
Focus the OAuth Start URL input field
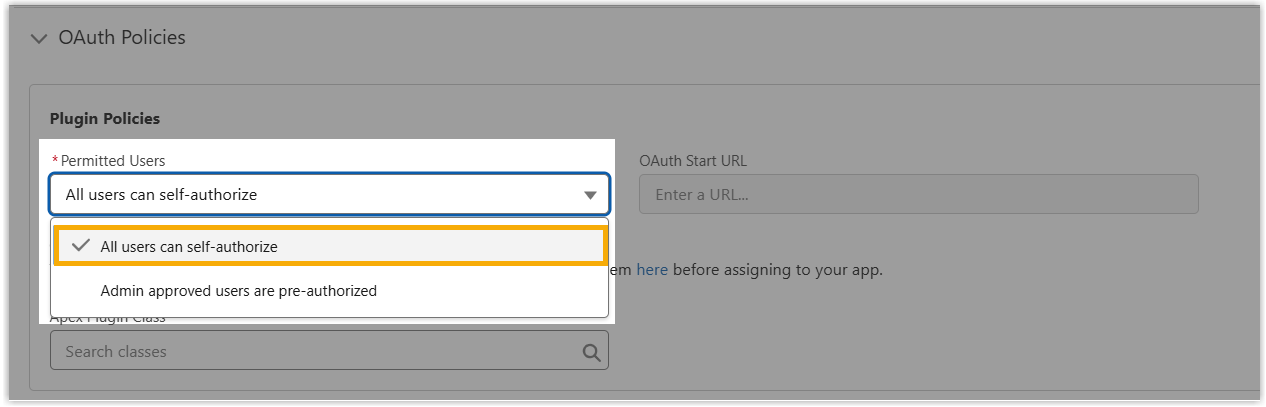(x=918, y=195)
